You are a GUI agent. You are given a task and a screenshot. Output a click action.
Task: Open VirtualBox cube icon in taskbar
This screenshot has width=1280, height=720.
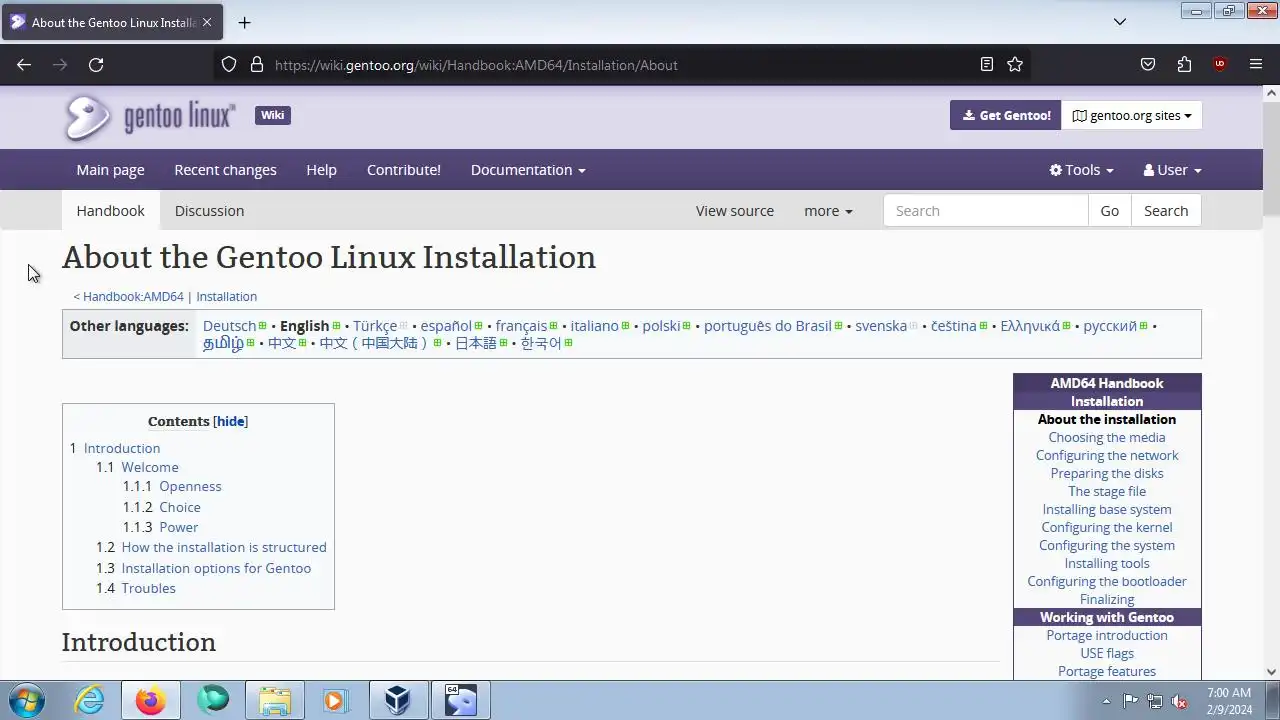pos(398,700)
